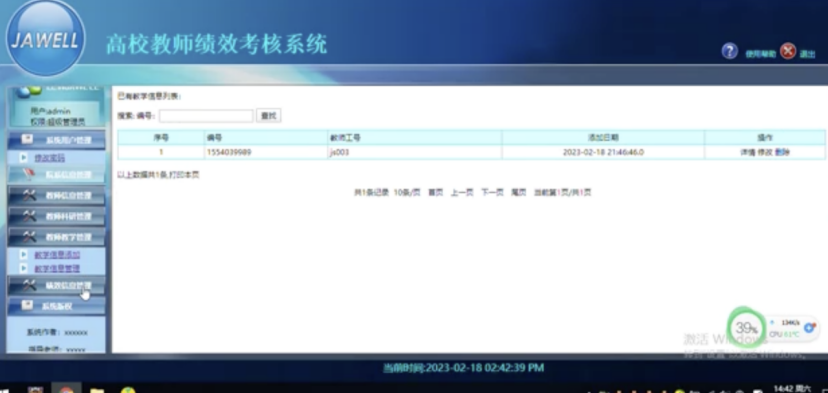Click tools icon on 教师教学管理
828x393 pixels.
click(30, 237)
